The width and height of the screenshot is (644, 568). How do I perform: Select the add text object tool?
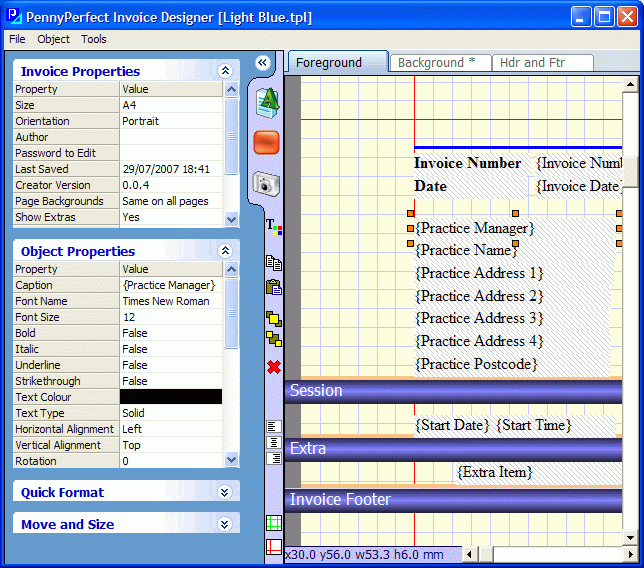point(267,103)
